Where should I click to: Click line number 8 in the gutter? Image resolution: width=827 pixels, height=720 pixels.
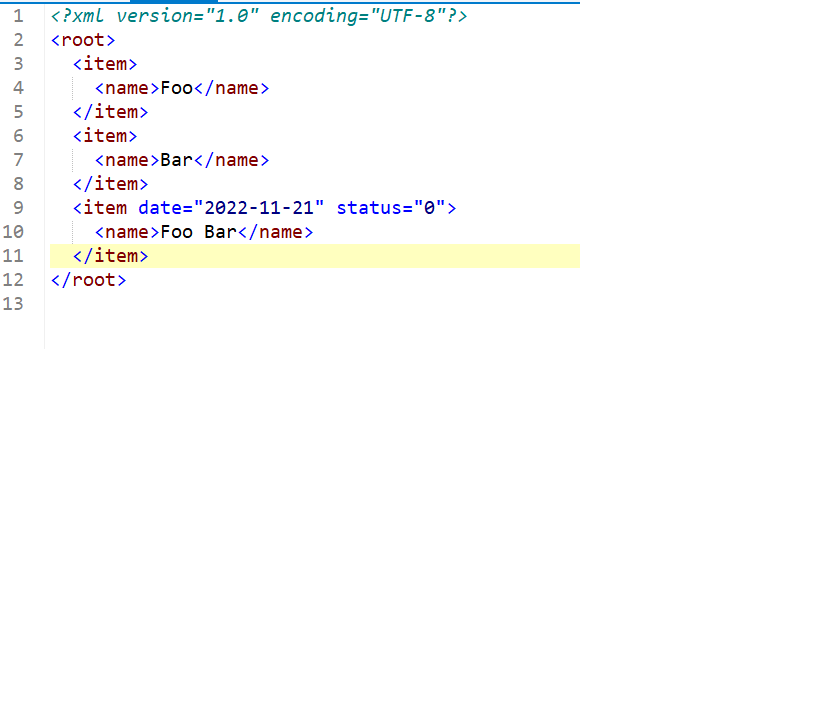(x=18, y=184)
